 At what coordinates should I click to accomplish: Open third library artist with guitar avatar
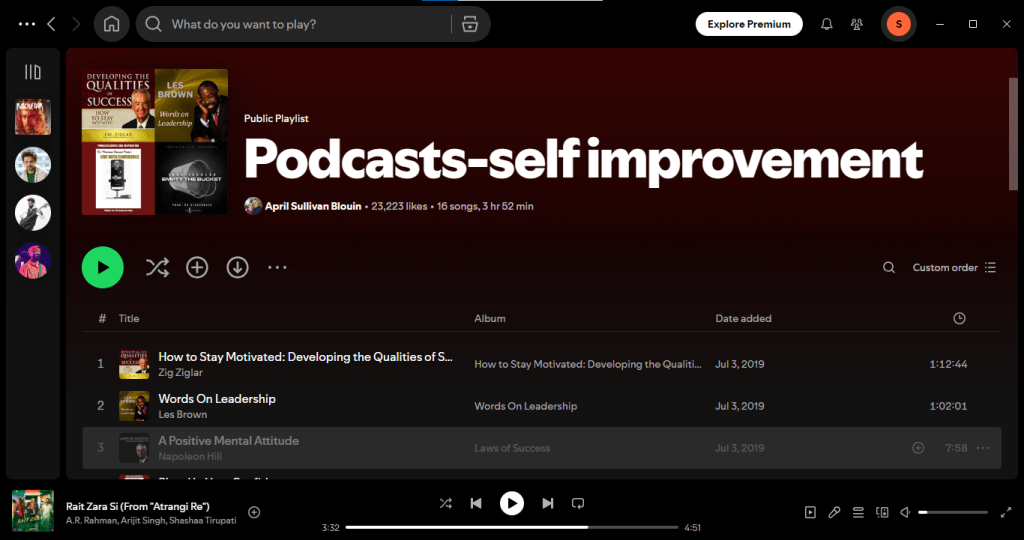click(x=33, y=213)
